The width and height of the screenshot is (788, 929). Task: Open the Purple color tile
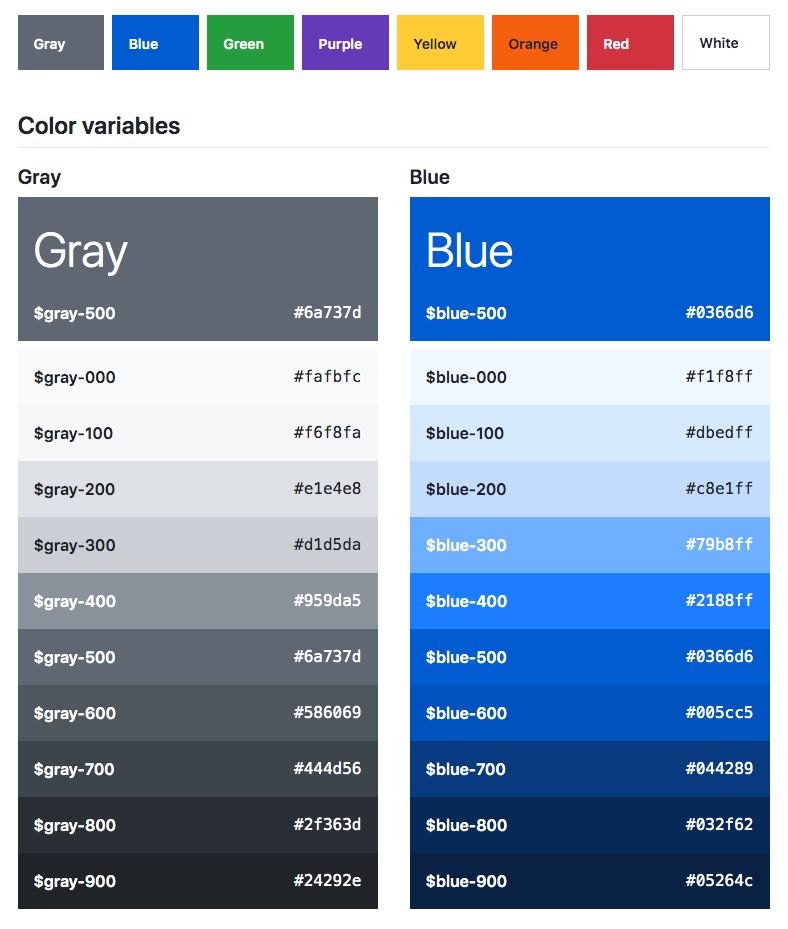[345, 43]
